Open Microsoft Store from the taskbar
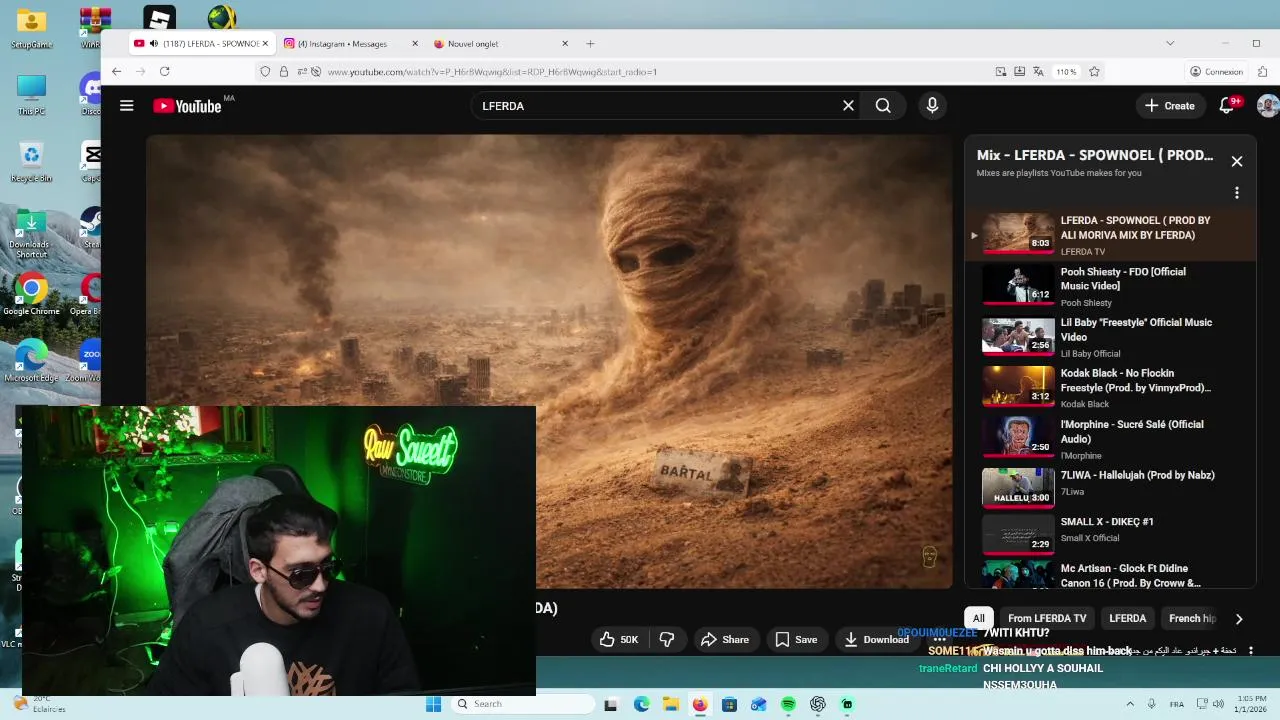Screen dimensions: 1280x720 coord(729,704)
